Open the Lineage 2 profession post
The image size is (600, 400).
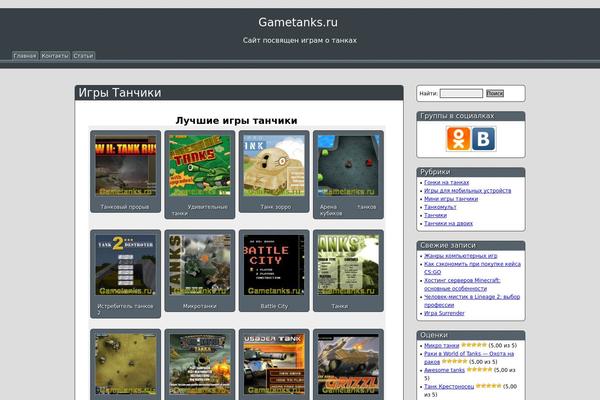[472, 301]
